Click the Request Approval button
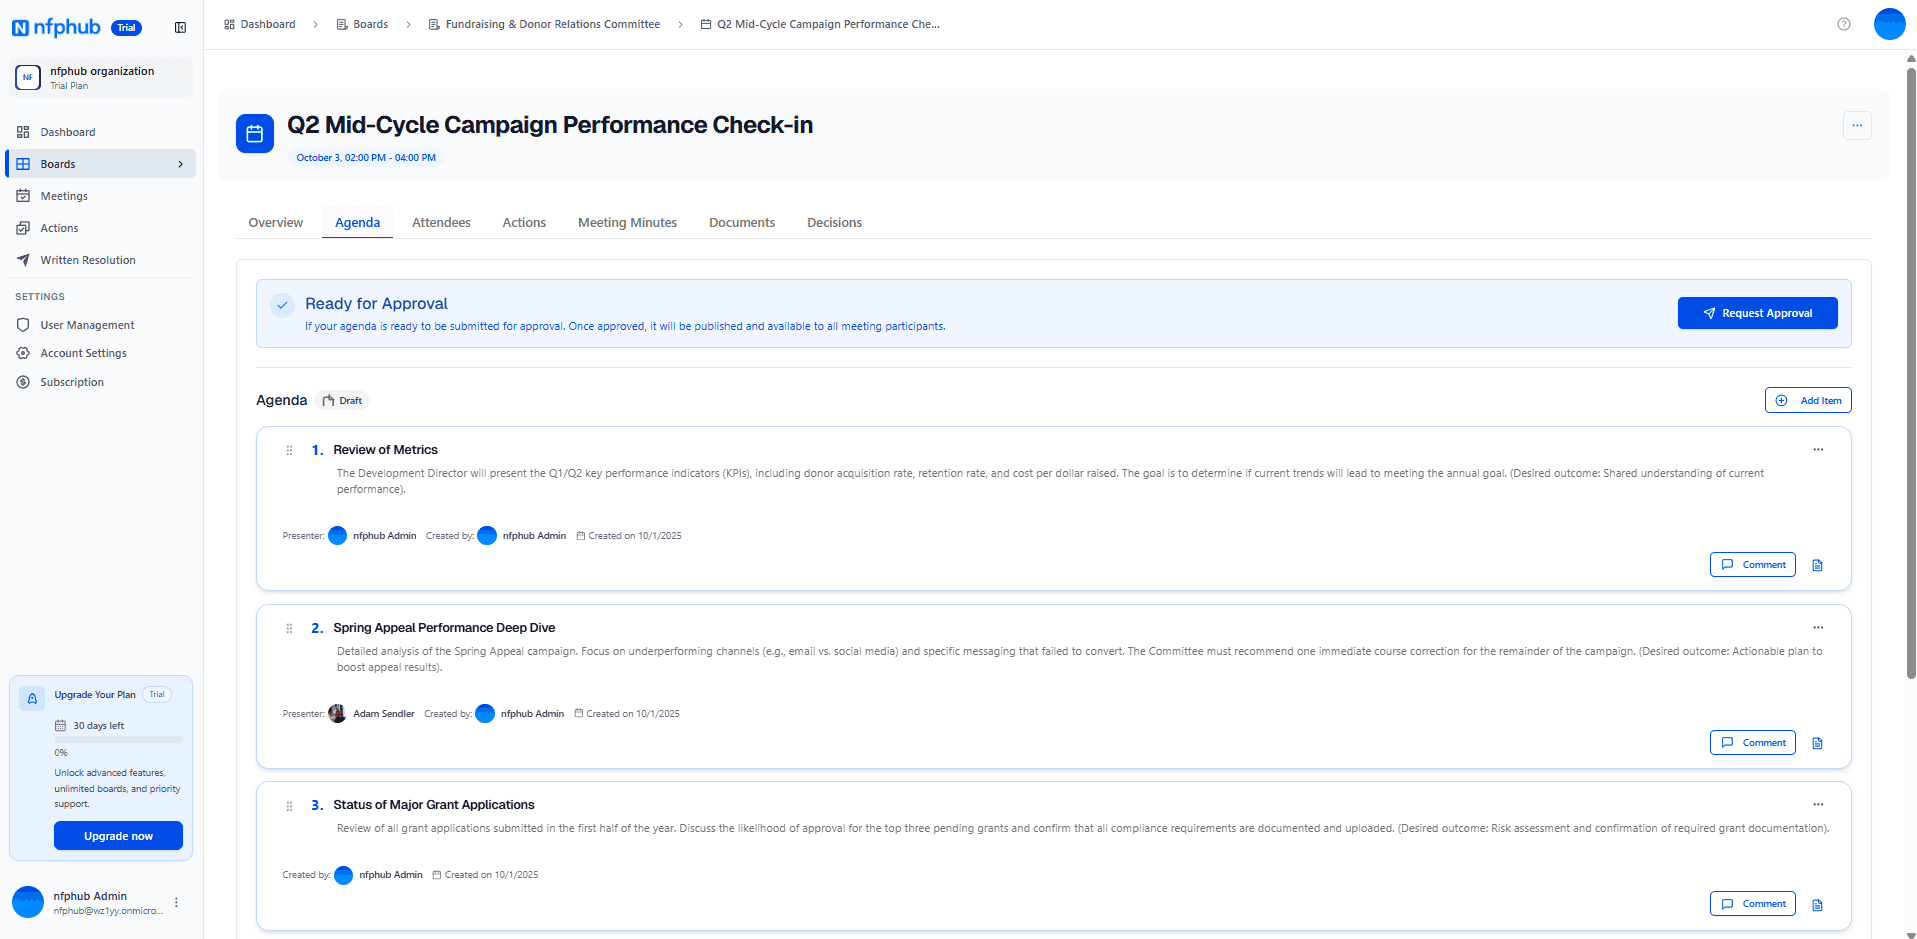Image resolution: width=1917 pixels, height=939 pixels. [x=1756, y=313]
